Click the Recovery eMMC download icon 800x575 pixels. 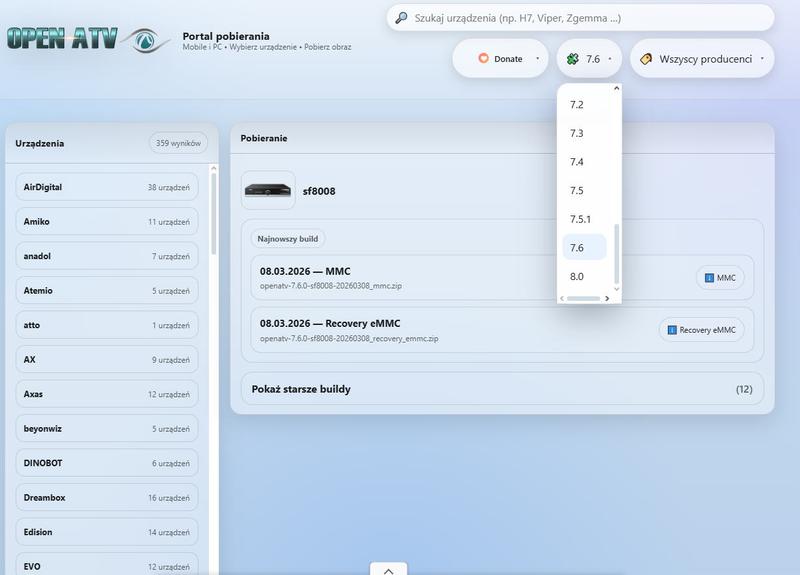tap(672, 330)
